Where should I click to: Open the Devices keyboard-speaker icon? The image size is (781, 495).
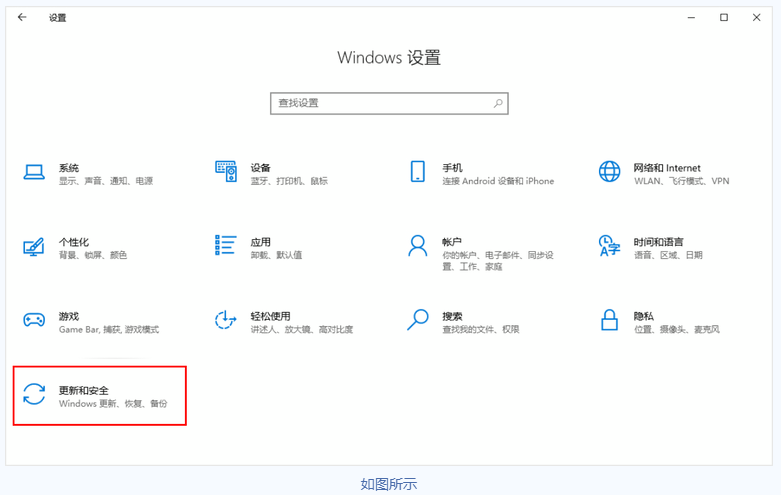click(226, 171)
